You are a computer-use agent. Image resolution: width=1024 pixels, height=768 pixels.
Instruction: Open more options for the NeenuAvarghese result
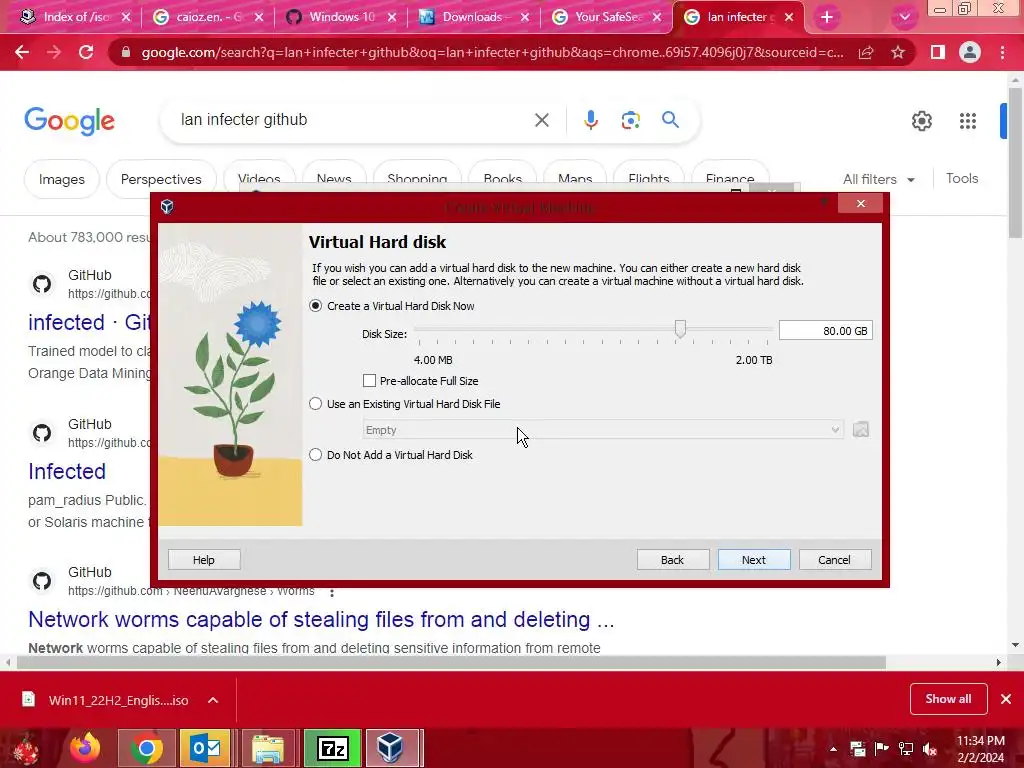point(332,592)
